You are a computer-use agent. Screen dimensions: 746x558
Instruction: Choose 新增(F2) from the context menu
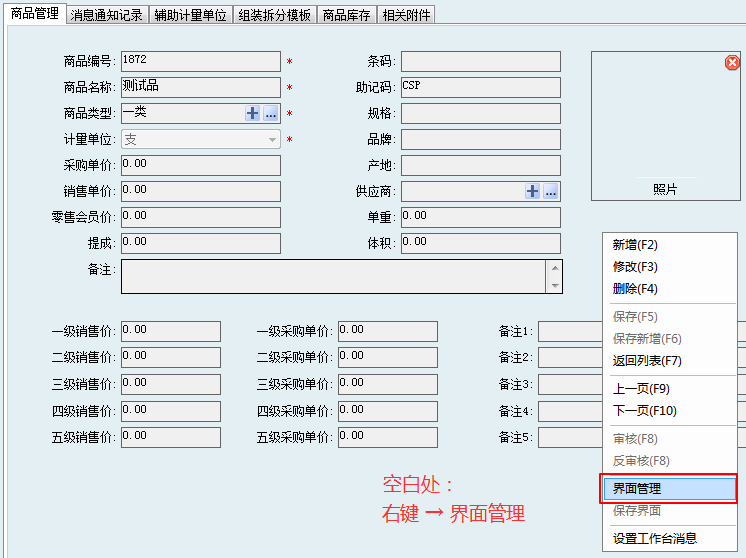[x=635, y=245]
